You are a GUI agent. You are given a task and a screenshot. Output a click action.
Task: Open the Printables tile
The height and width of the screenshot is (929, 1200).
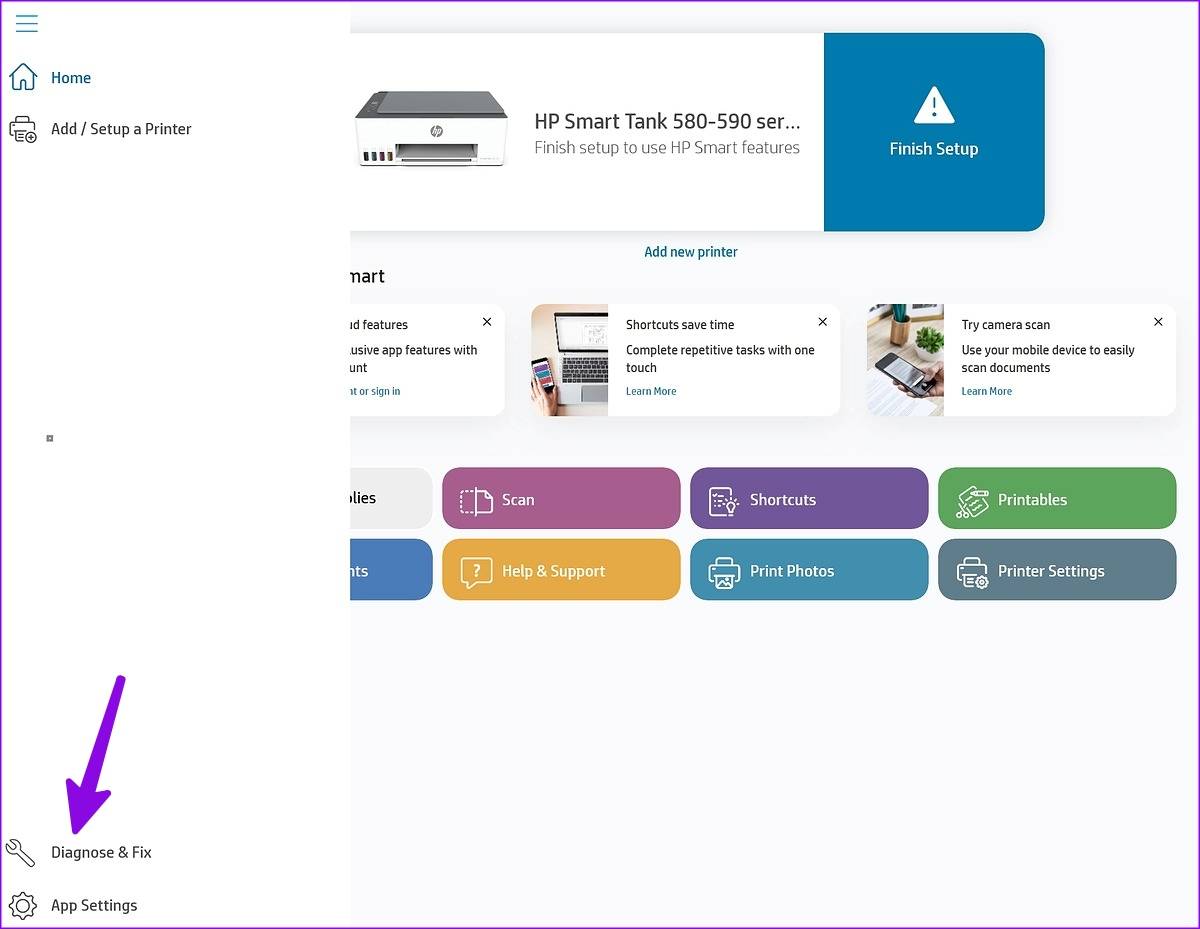(1056, 499)
